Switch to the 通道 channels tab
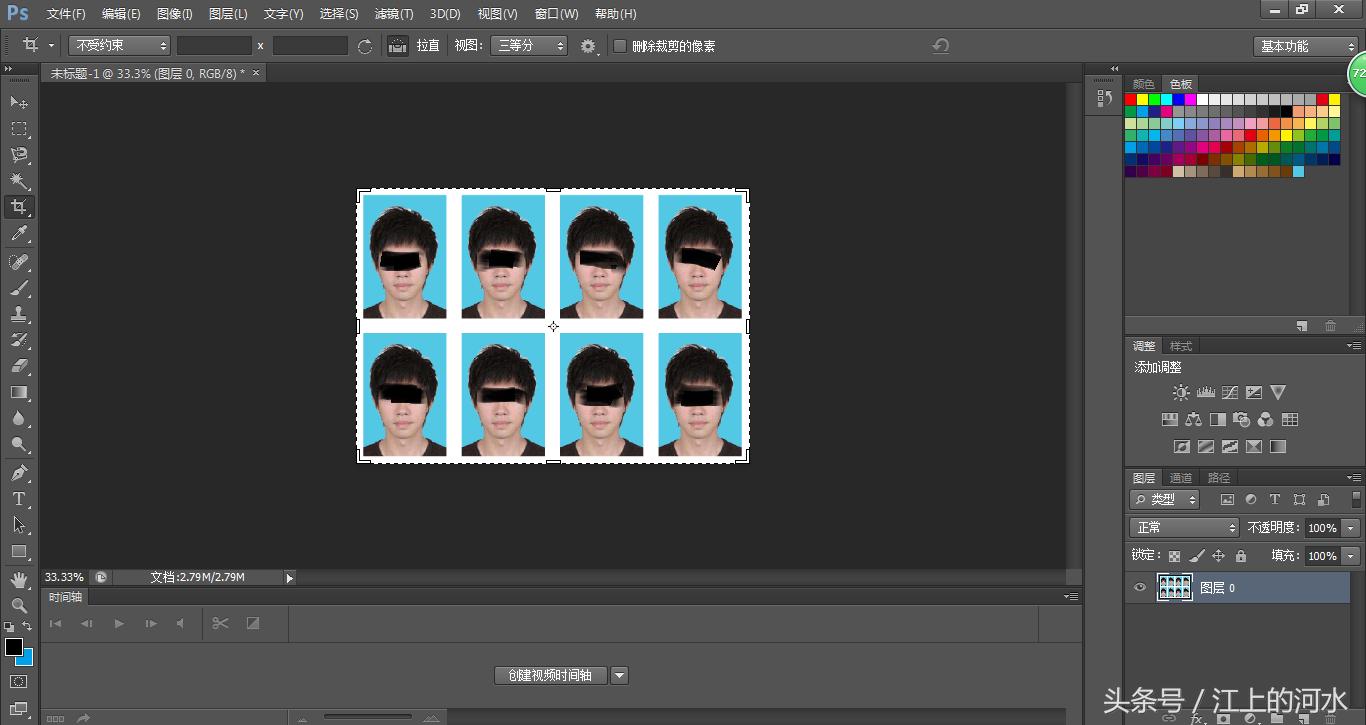Viewport: 1366px width, 725px height. coord(1181,478)
